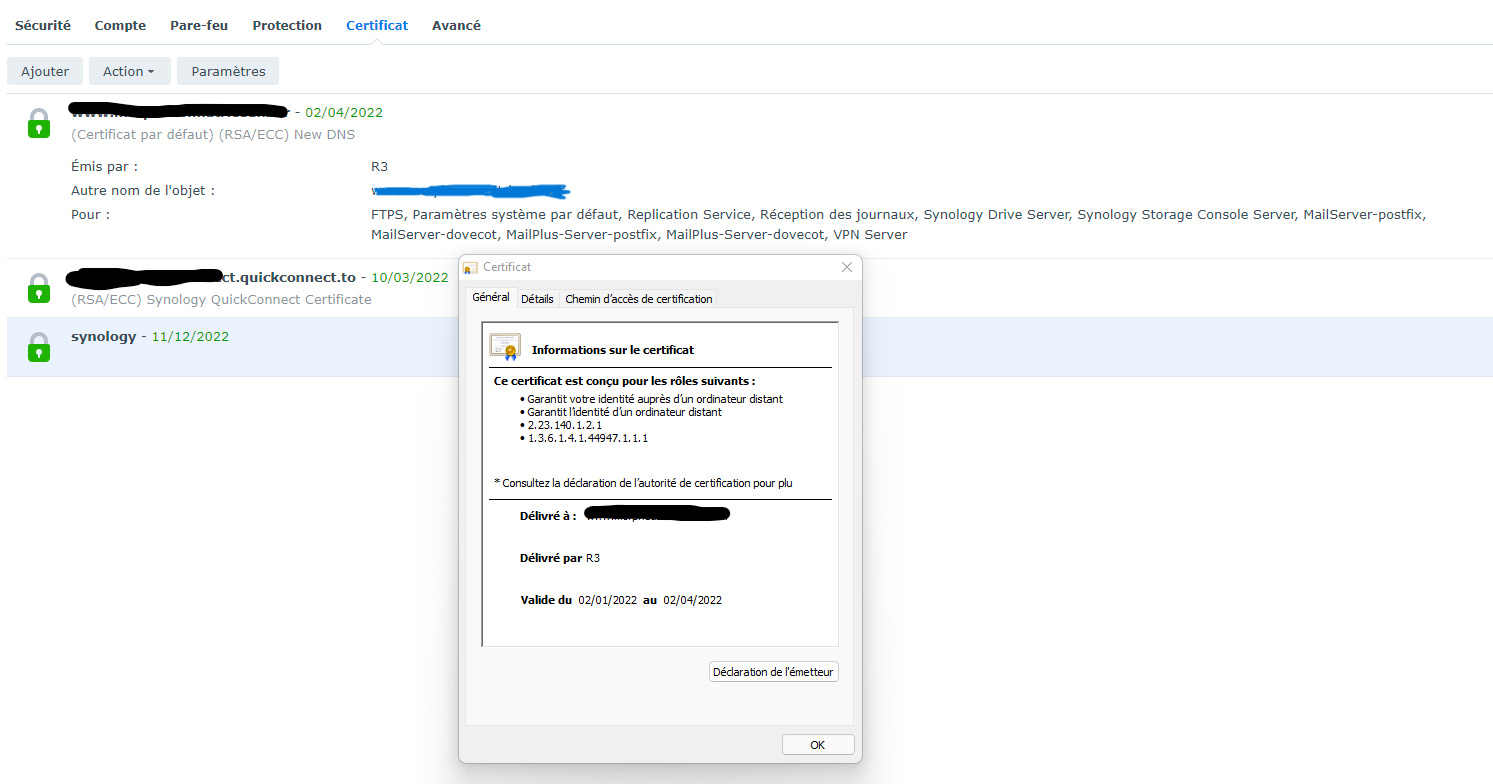Click the OID 1.3.6.1.4.1.44947.1.1.1 entry
The image size is (1493, 784).
tap(588, 438)
